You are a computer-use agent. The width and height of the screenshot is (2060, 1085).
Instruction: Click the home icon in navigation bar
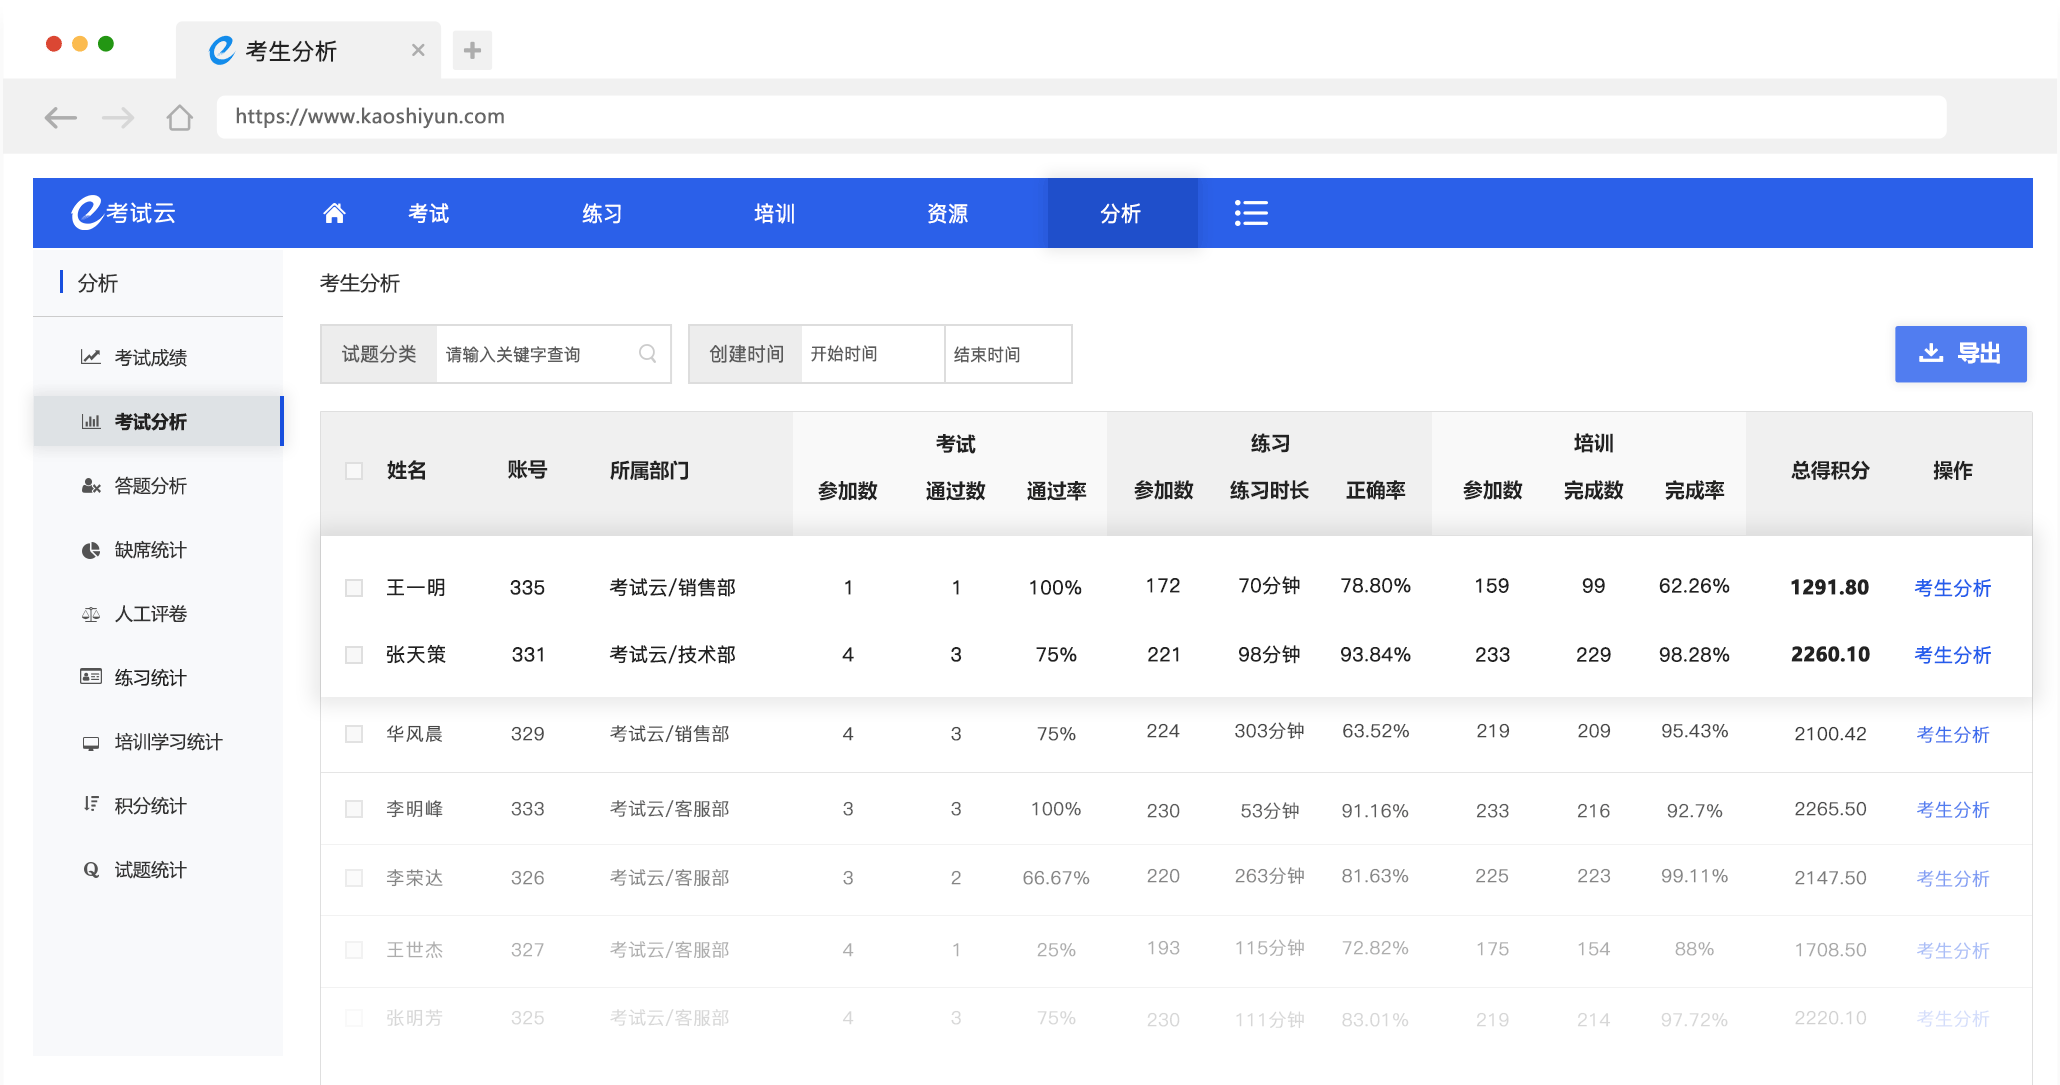(334, 213)
